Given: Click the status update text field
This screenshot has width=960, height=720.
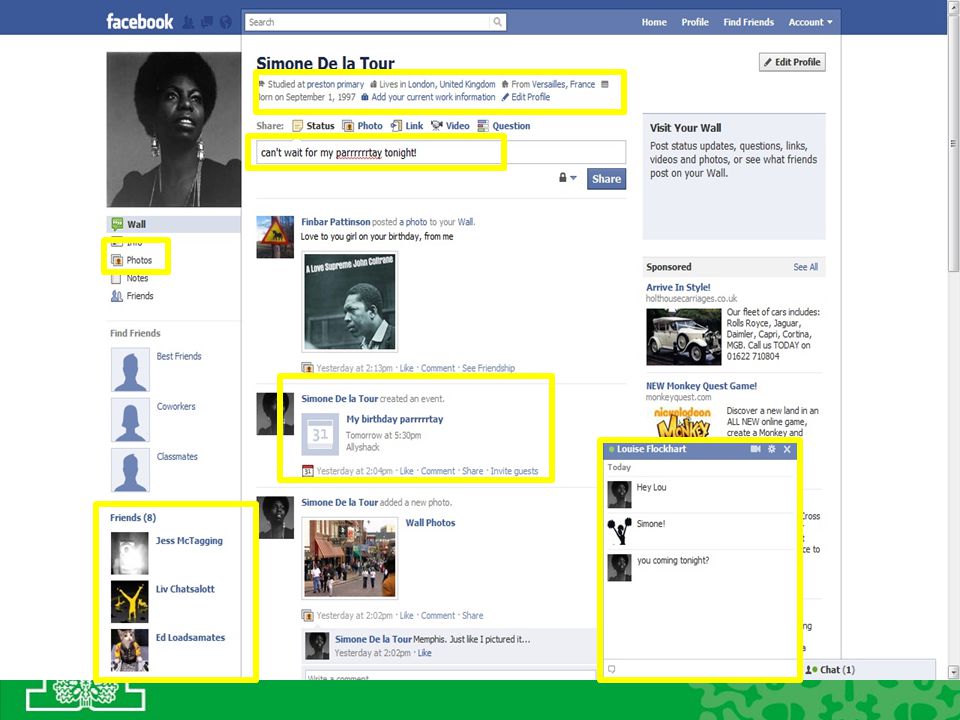Looking at the screenshot, I should click(441, 152).
